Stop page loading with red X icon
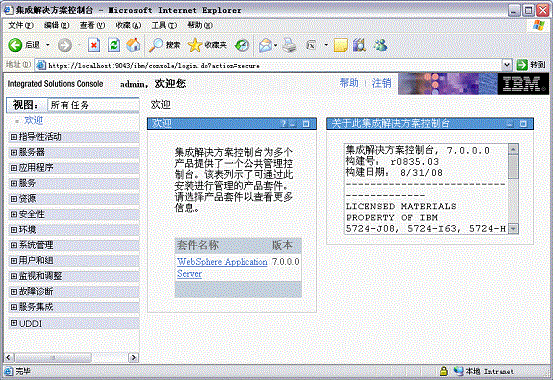 [94, 45]
